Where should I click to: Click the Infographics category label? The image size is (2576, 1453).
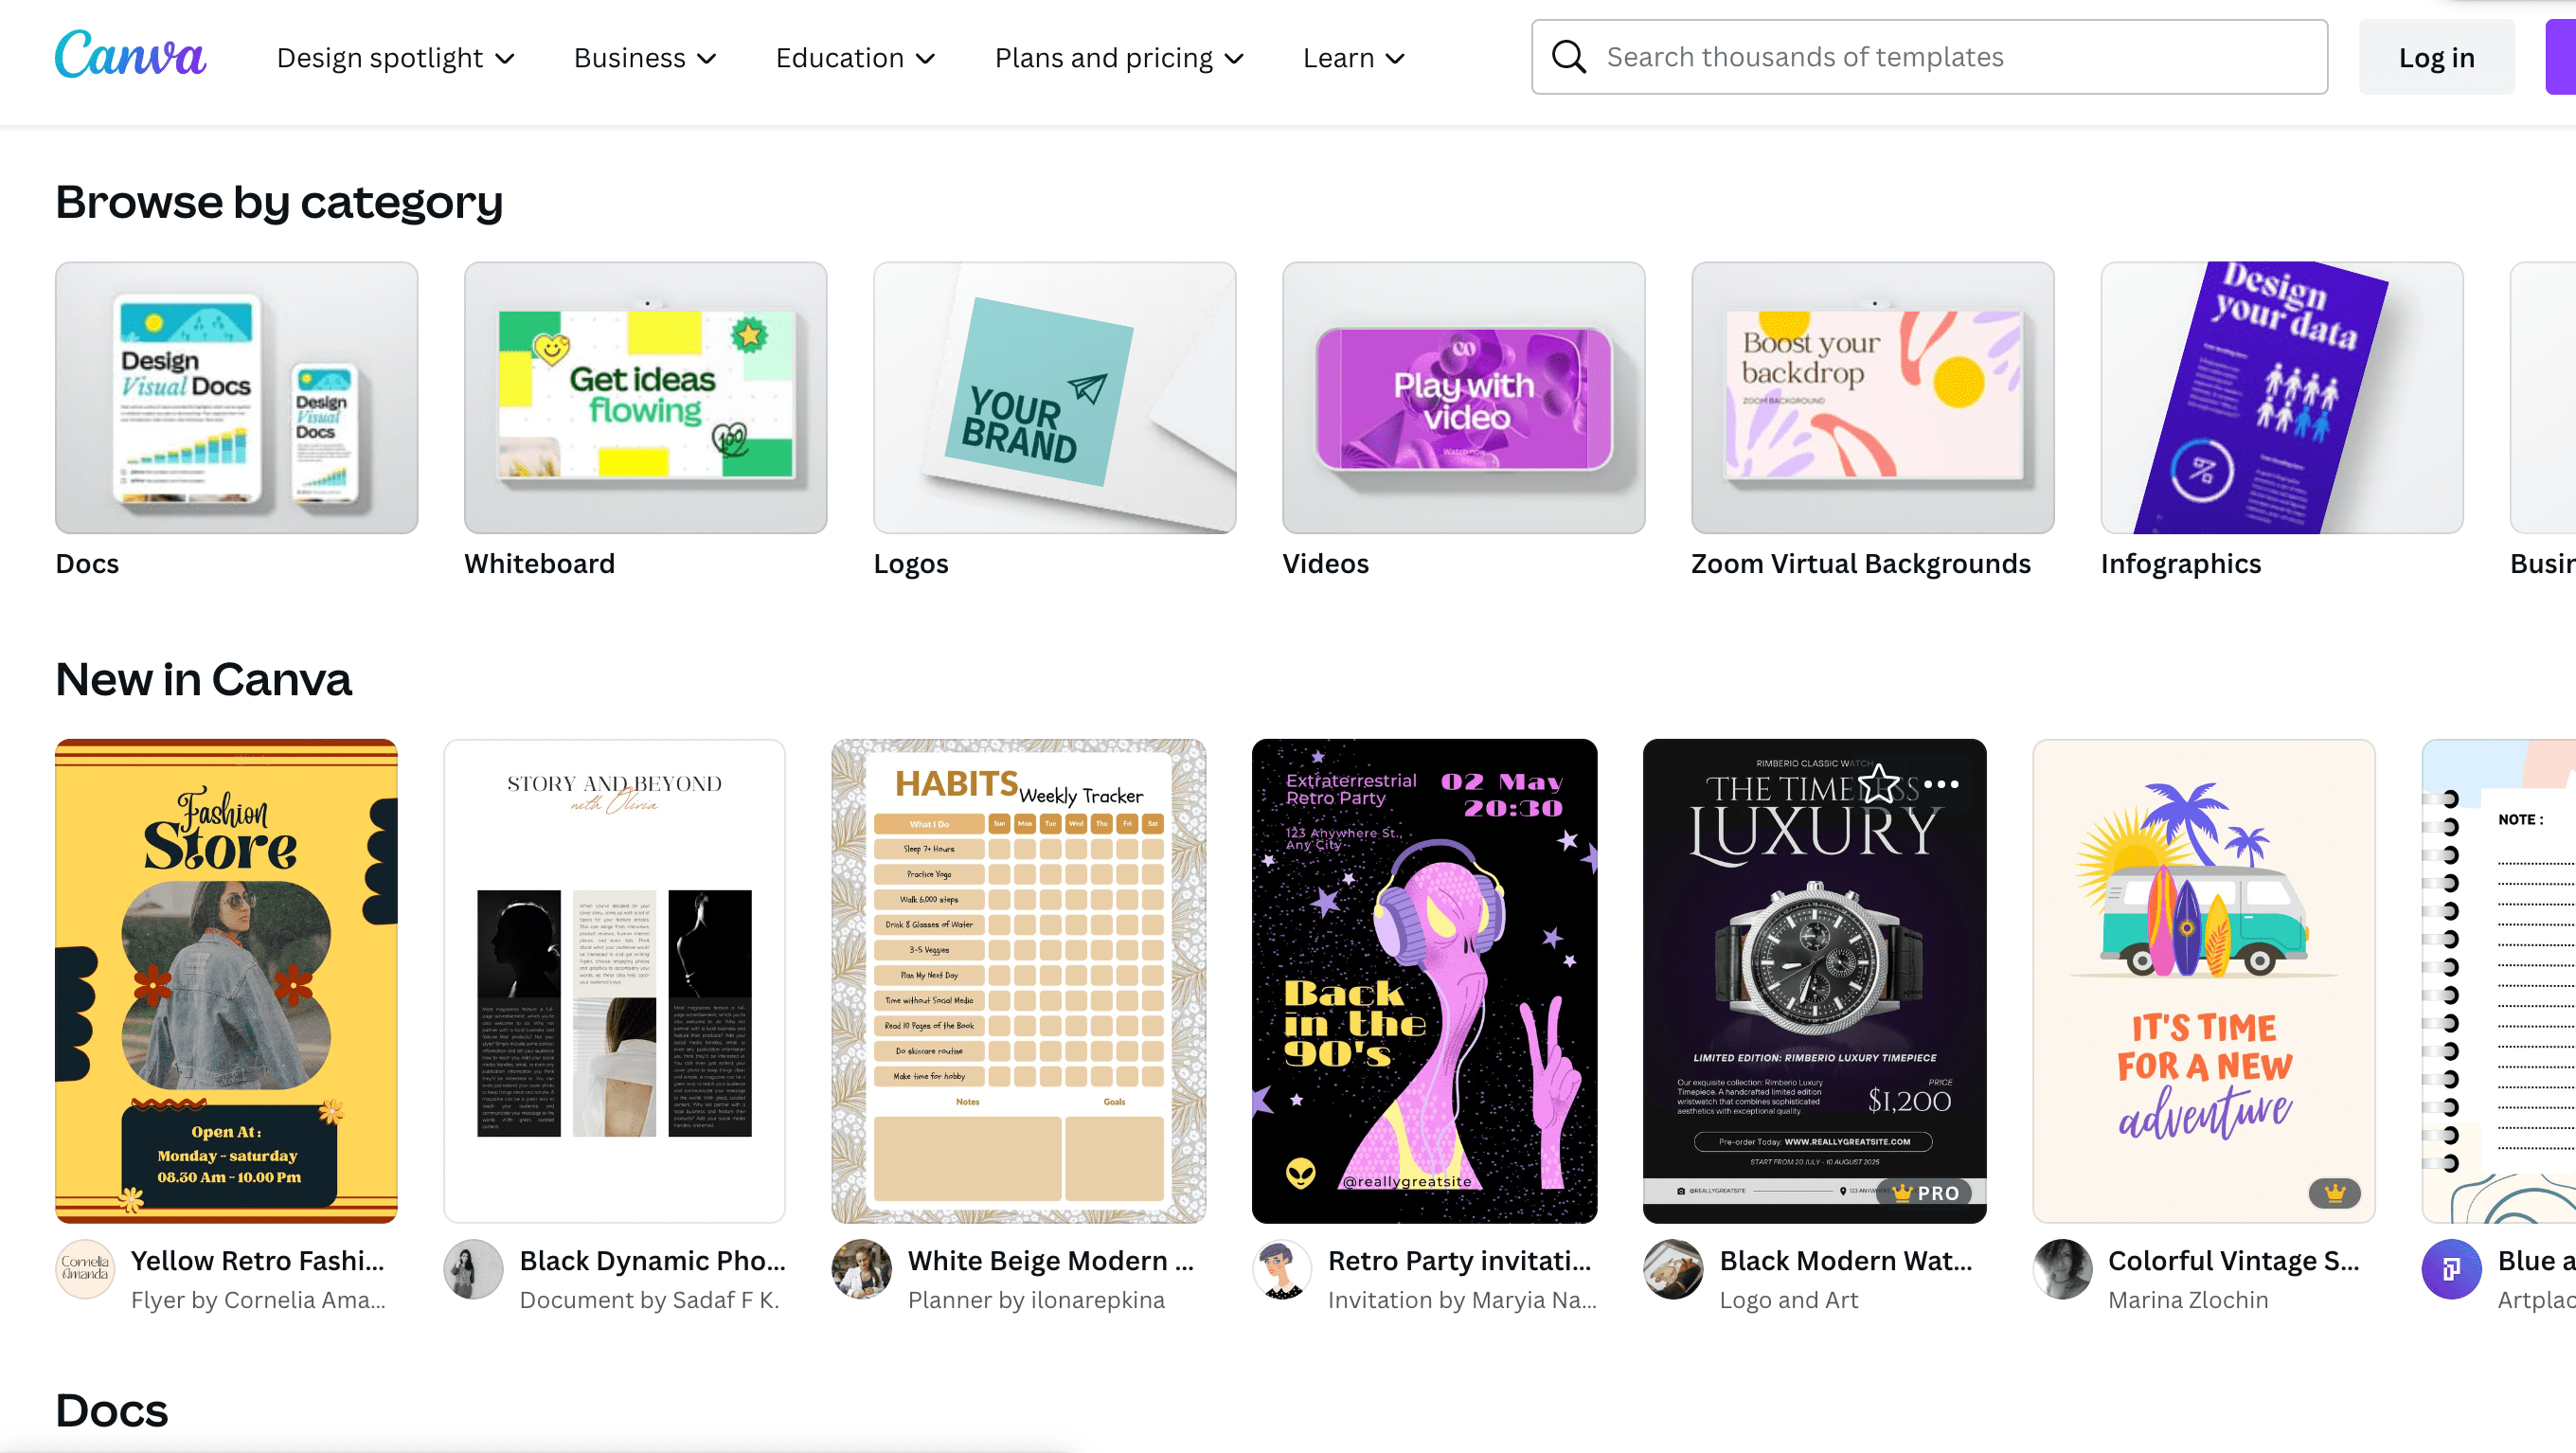2180,564
